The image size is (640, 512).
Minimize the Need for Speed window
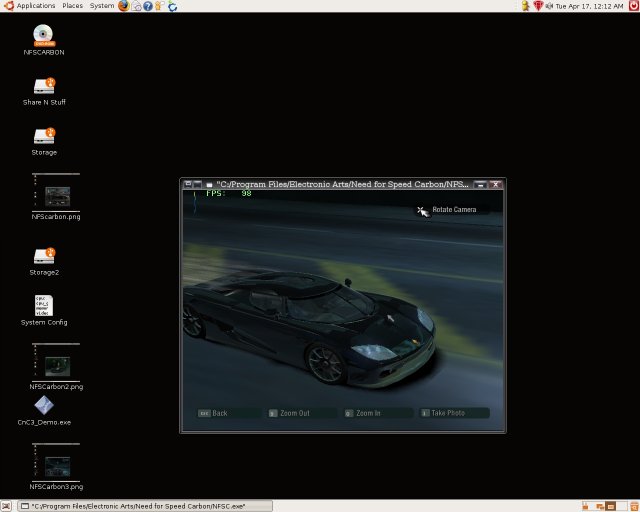click(x=481, y=185)
